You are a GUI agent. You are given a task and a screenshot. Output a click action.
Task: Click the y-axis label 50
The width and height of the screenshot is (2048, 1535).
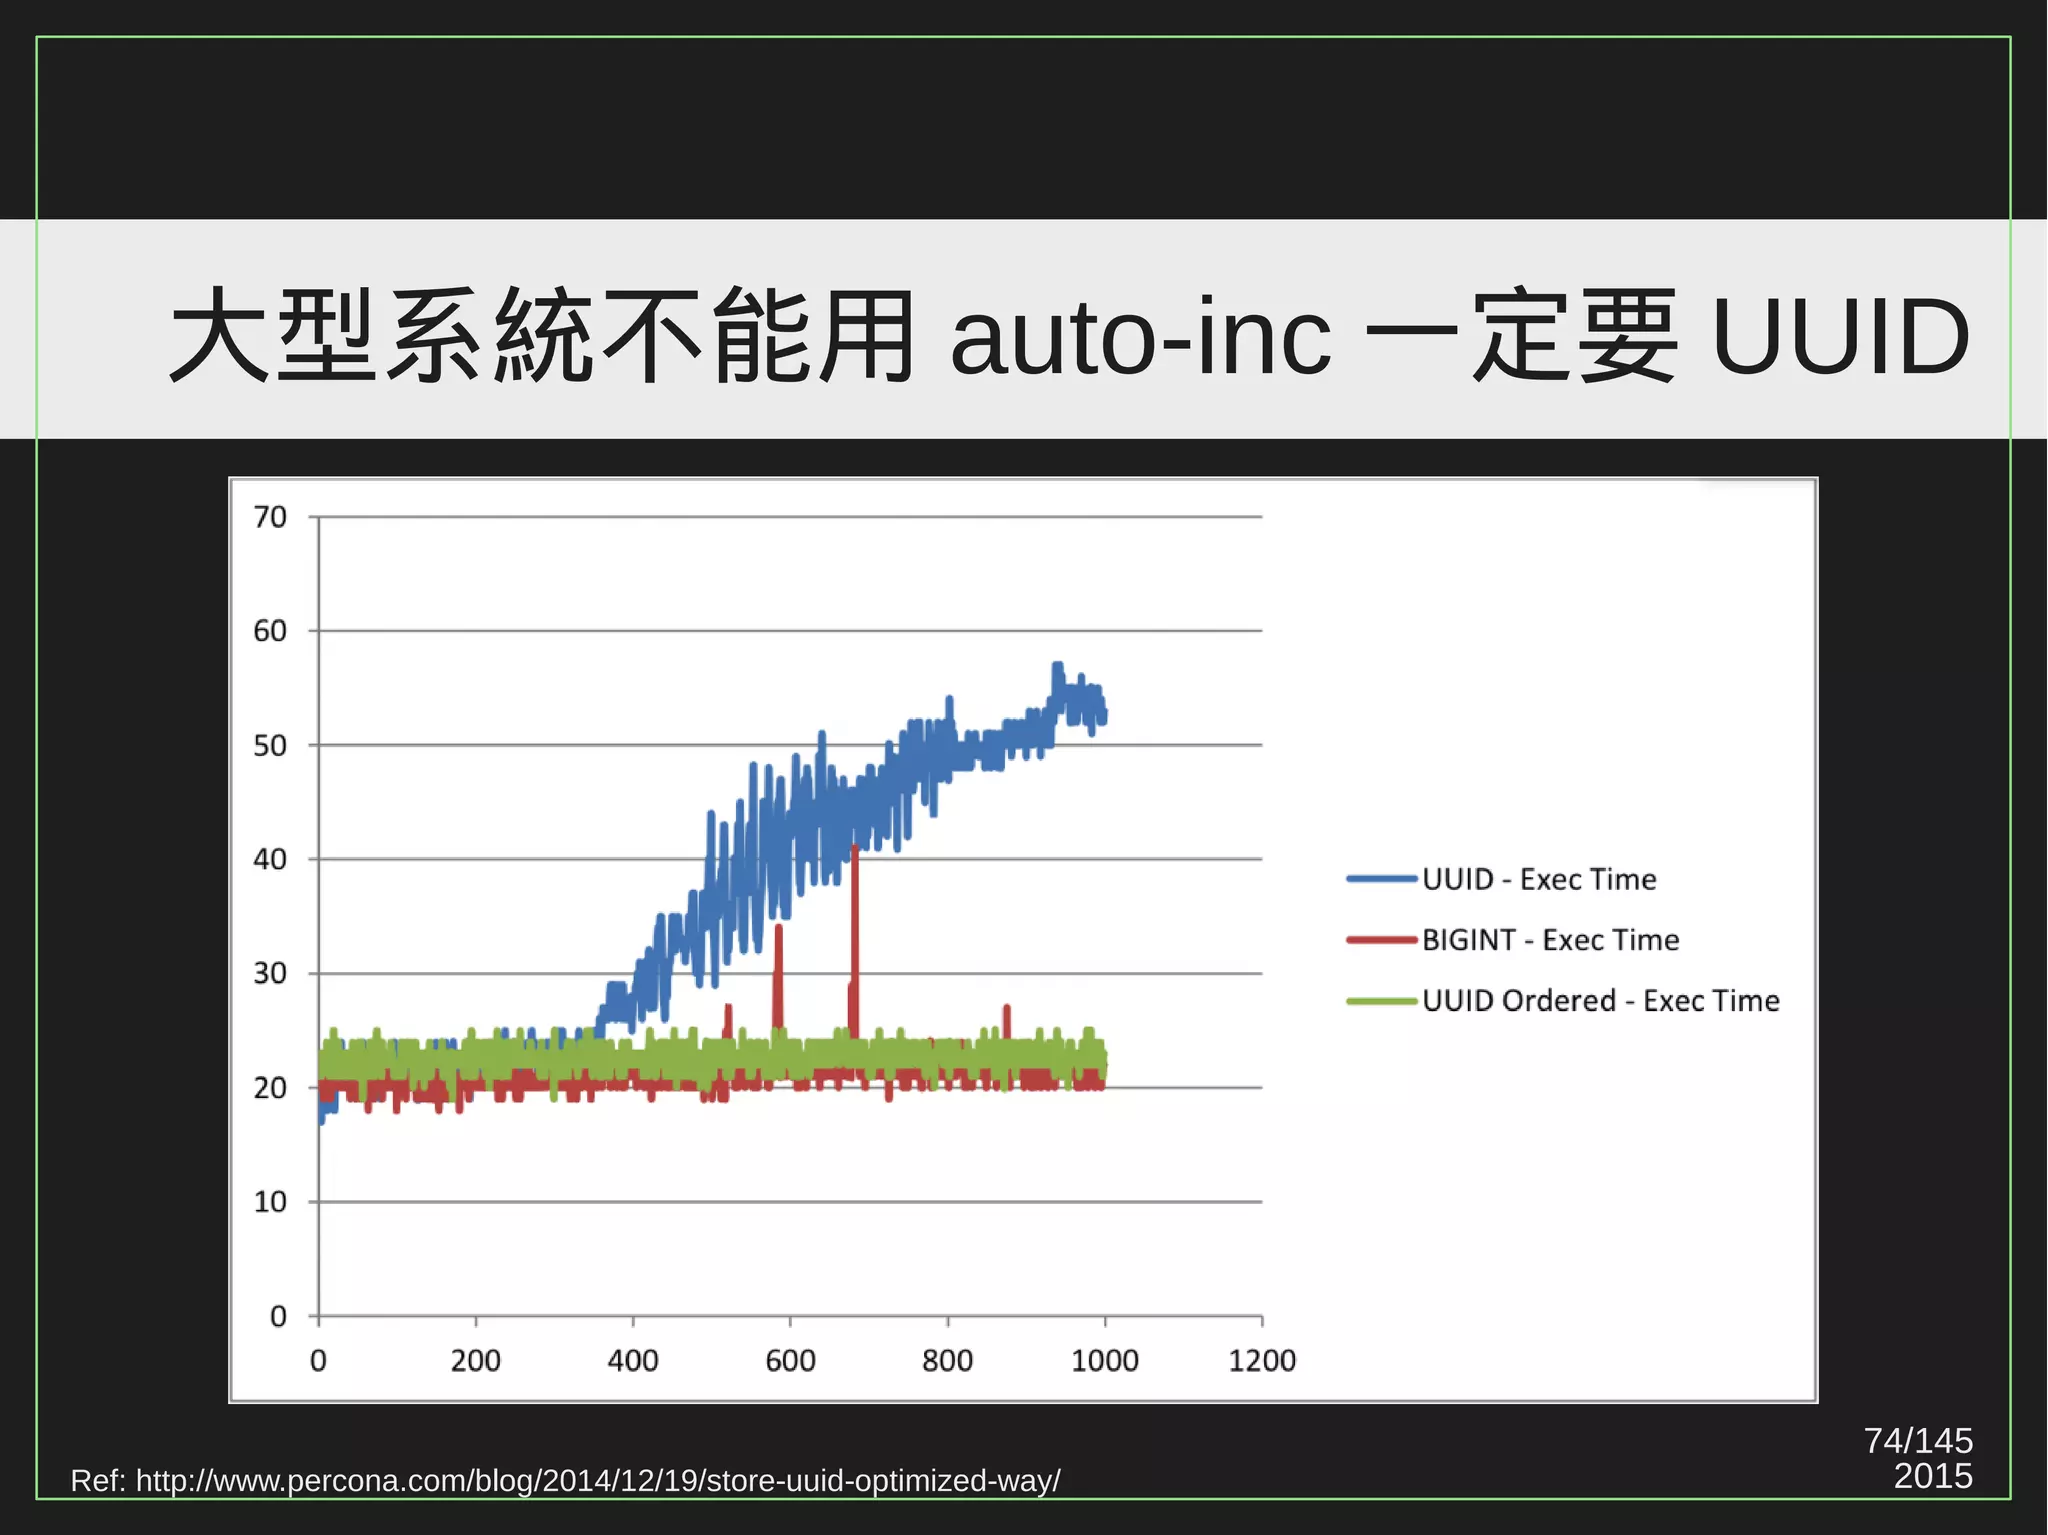[270, 745]
